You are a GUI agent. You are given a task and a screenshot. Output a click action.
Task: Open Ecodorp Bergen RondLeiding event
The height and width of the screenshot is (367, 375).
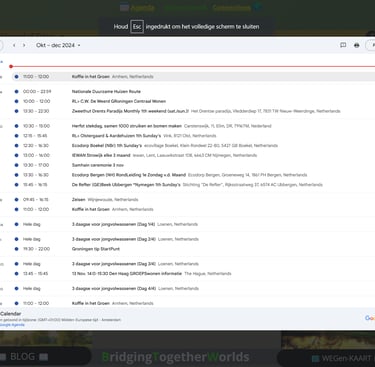193,175
